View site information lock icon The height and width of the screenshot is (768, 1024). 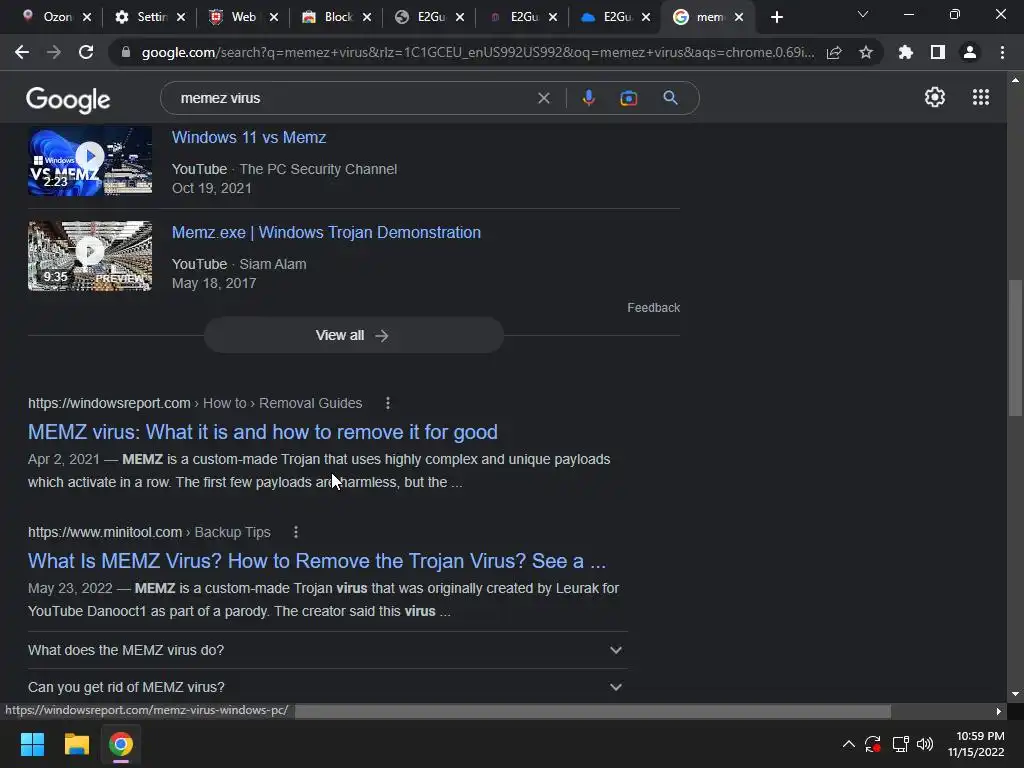125,52
